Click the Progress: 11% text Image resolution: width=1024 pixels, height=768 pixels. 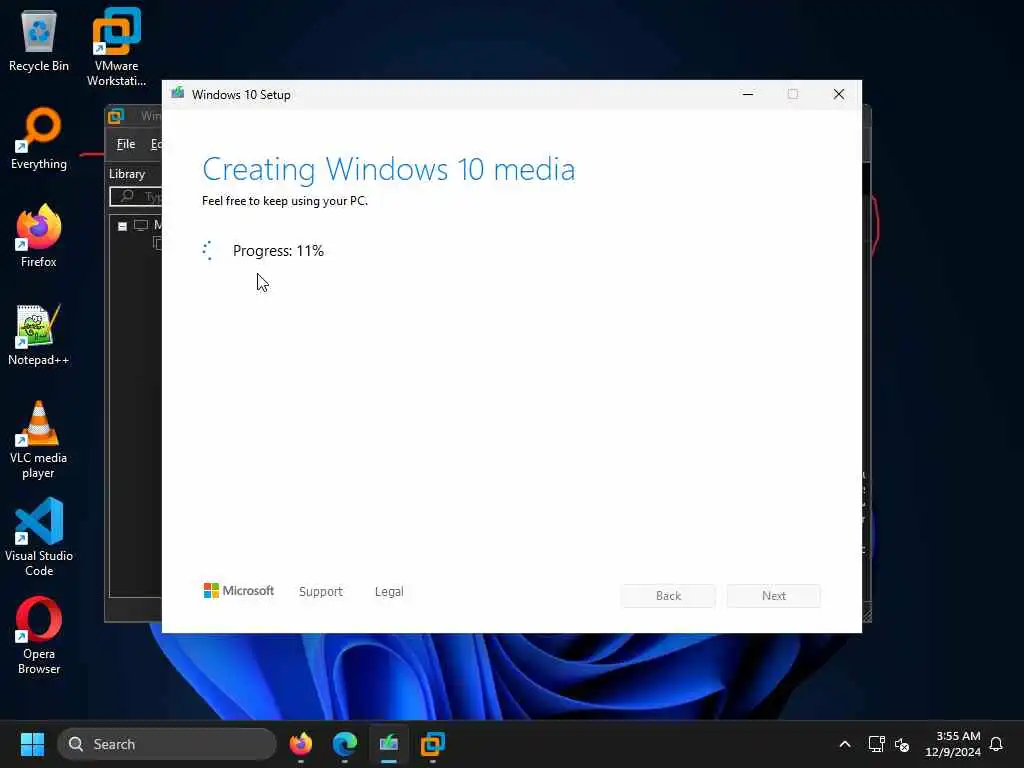(278, 251)
